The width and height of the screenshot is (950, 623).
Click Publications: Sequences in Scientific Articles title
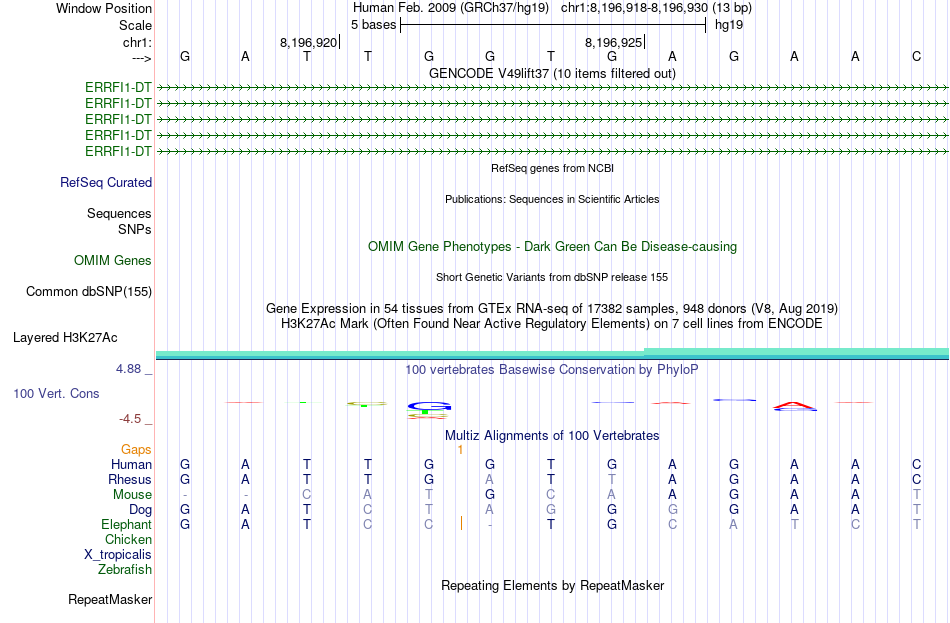pos(552,199)
